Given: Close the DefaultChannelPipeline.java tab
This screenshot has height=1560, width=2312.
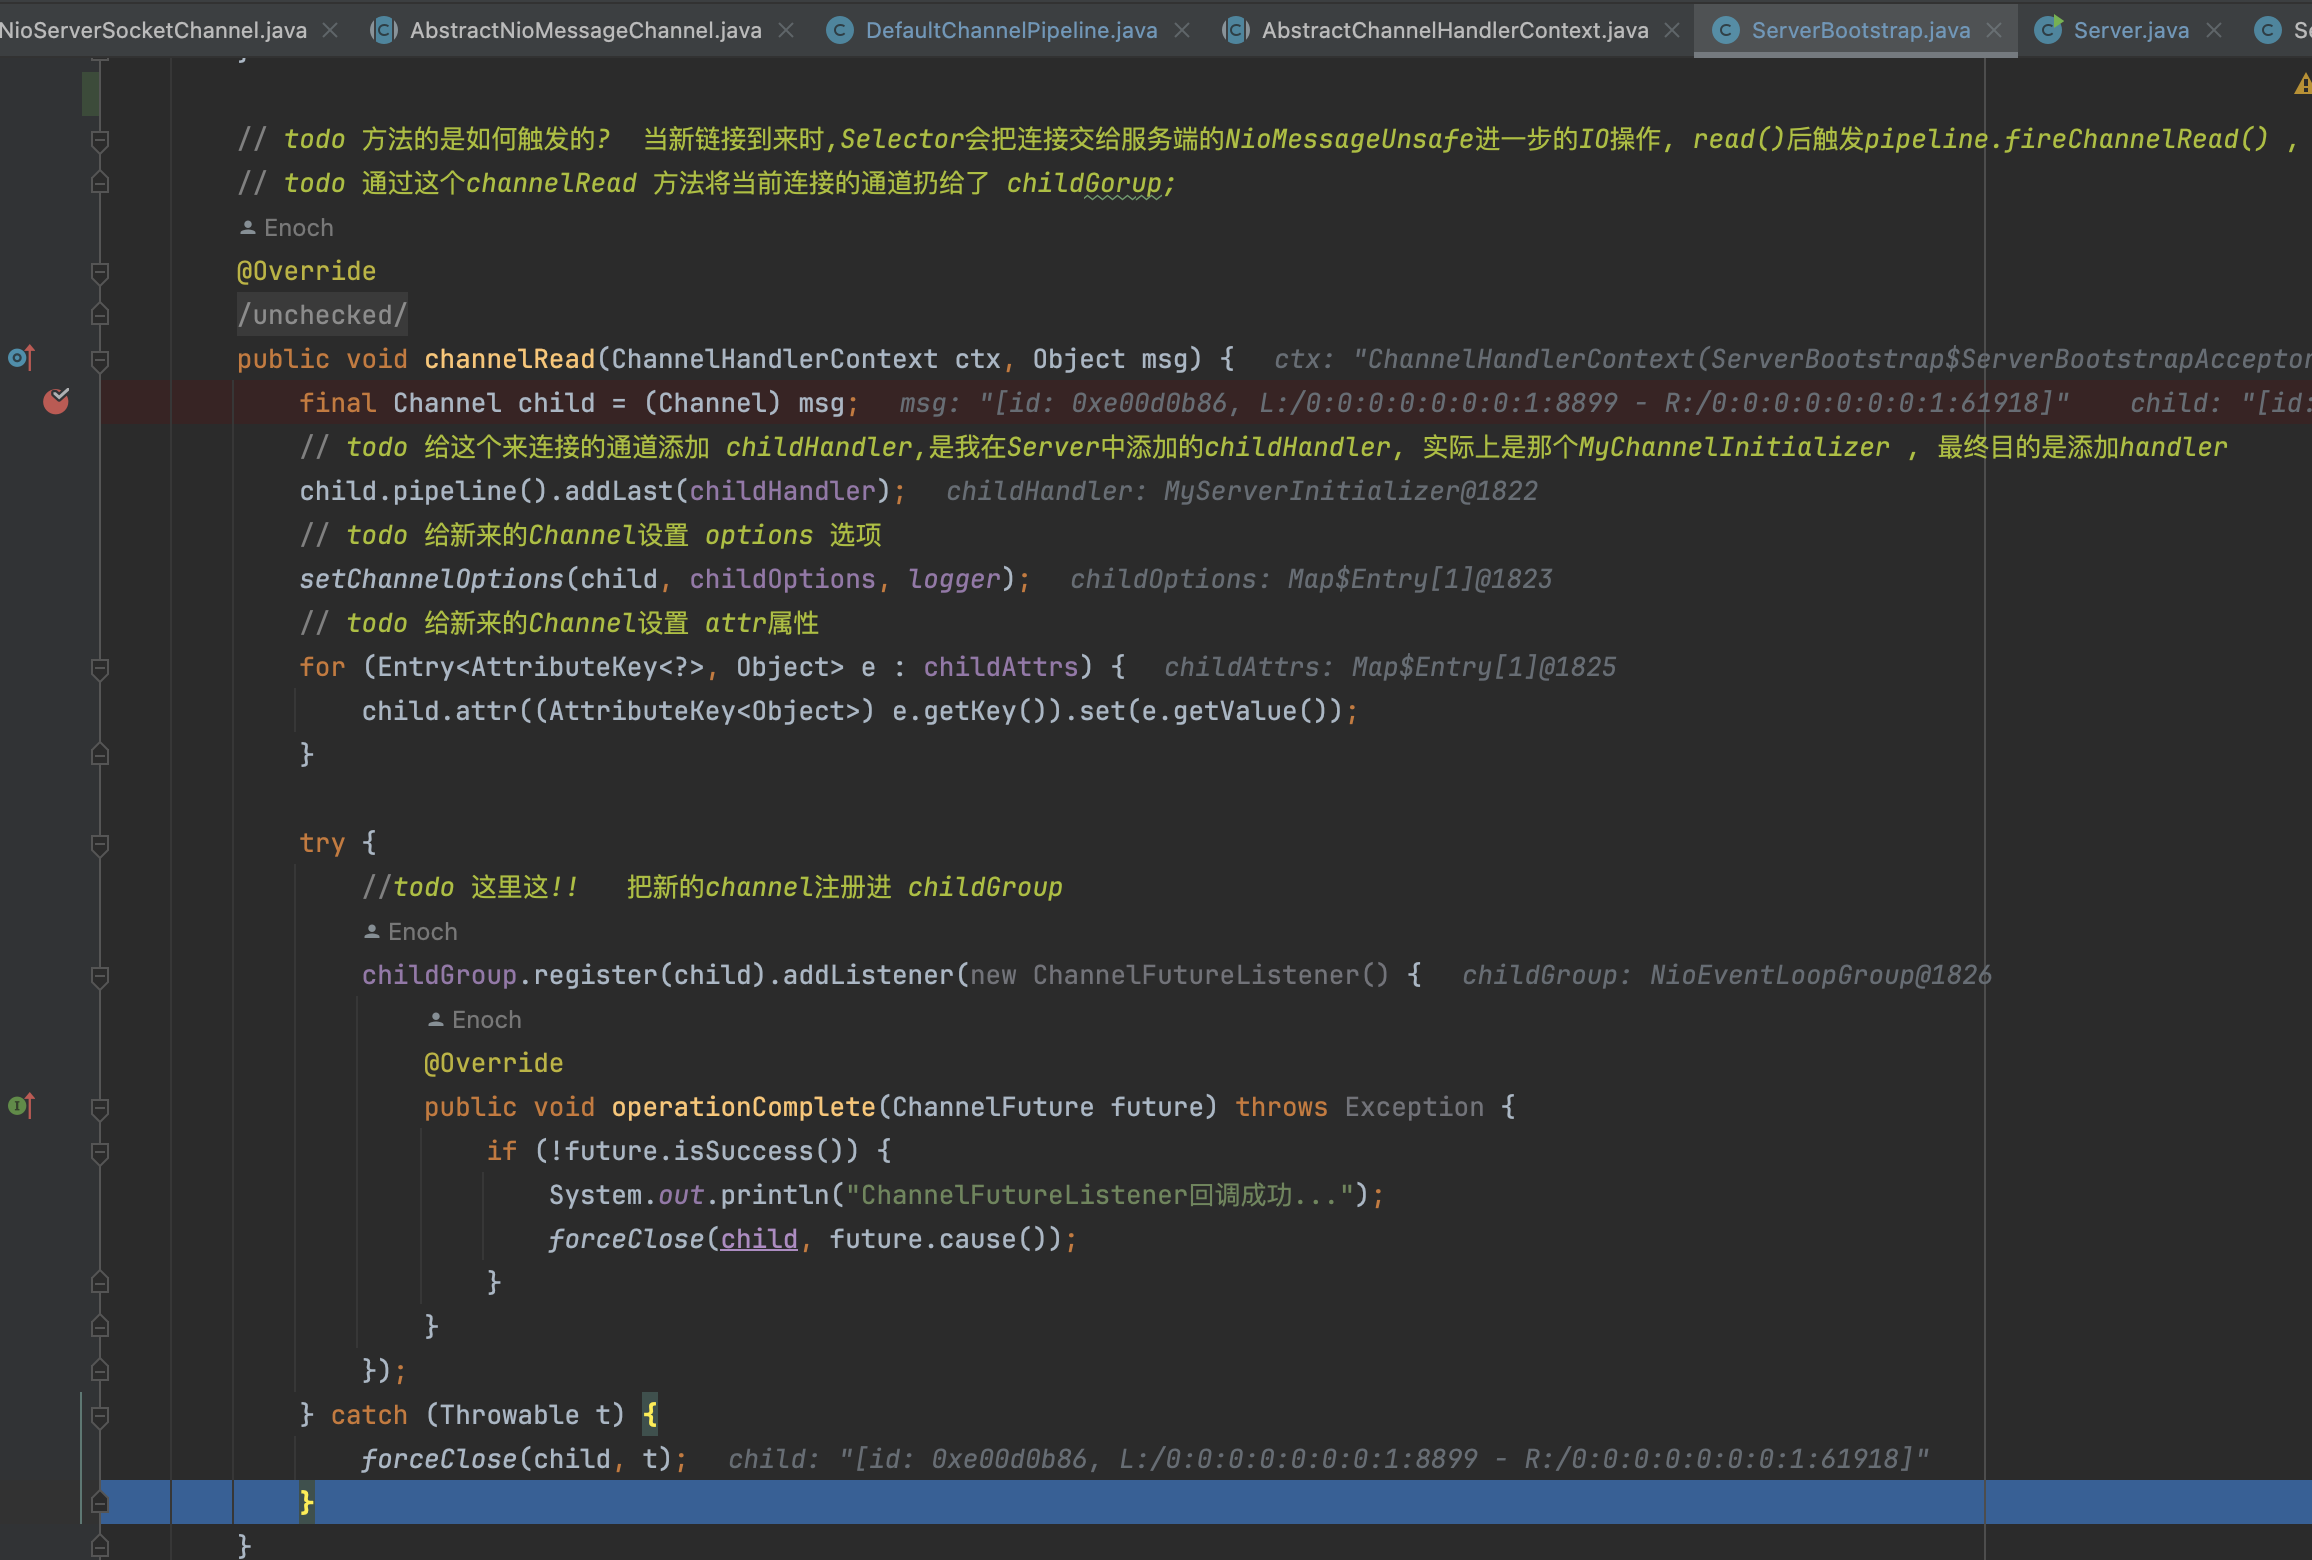Looking at the screenshot, I should tap(1182, 31).
